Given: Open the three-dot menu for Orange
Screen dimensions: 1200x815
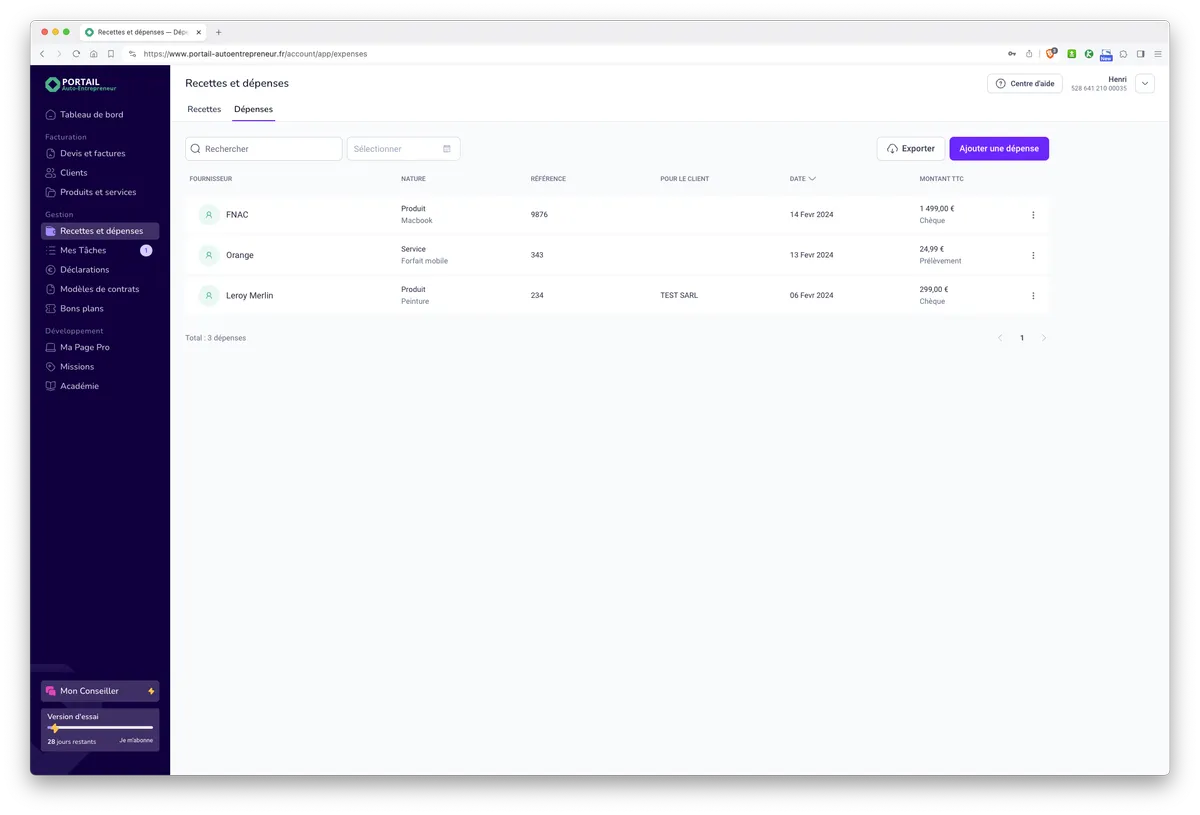Looking at the screenshot, I should (1033, 255).
